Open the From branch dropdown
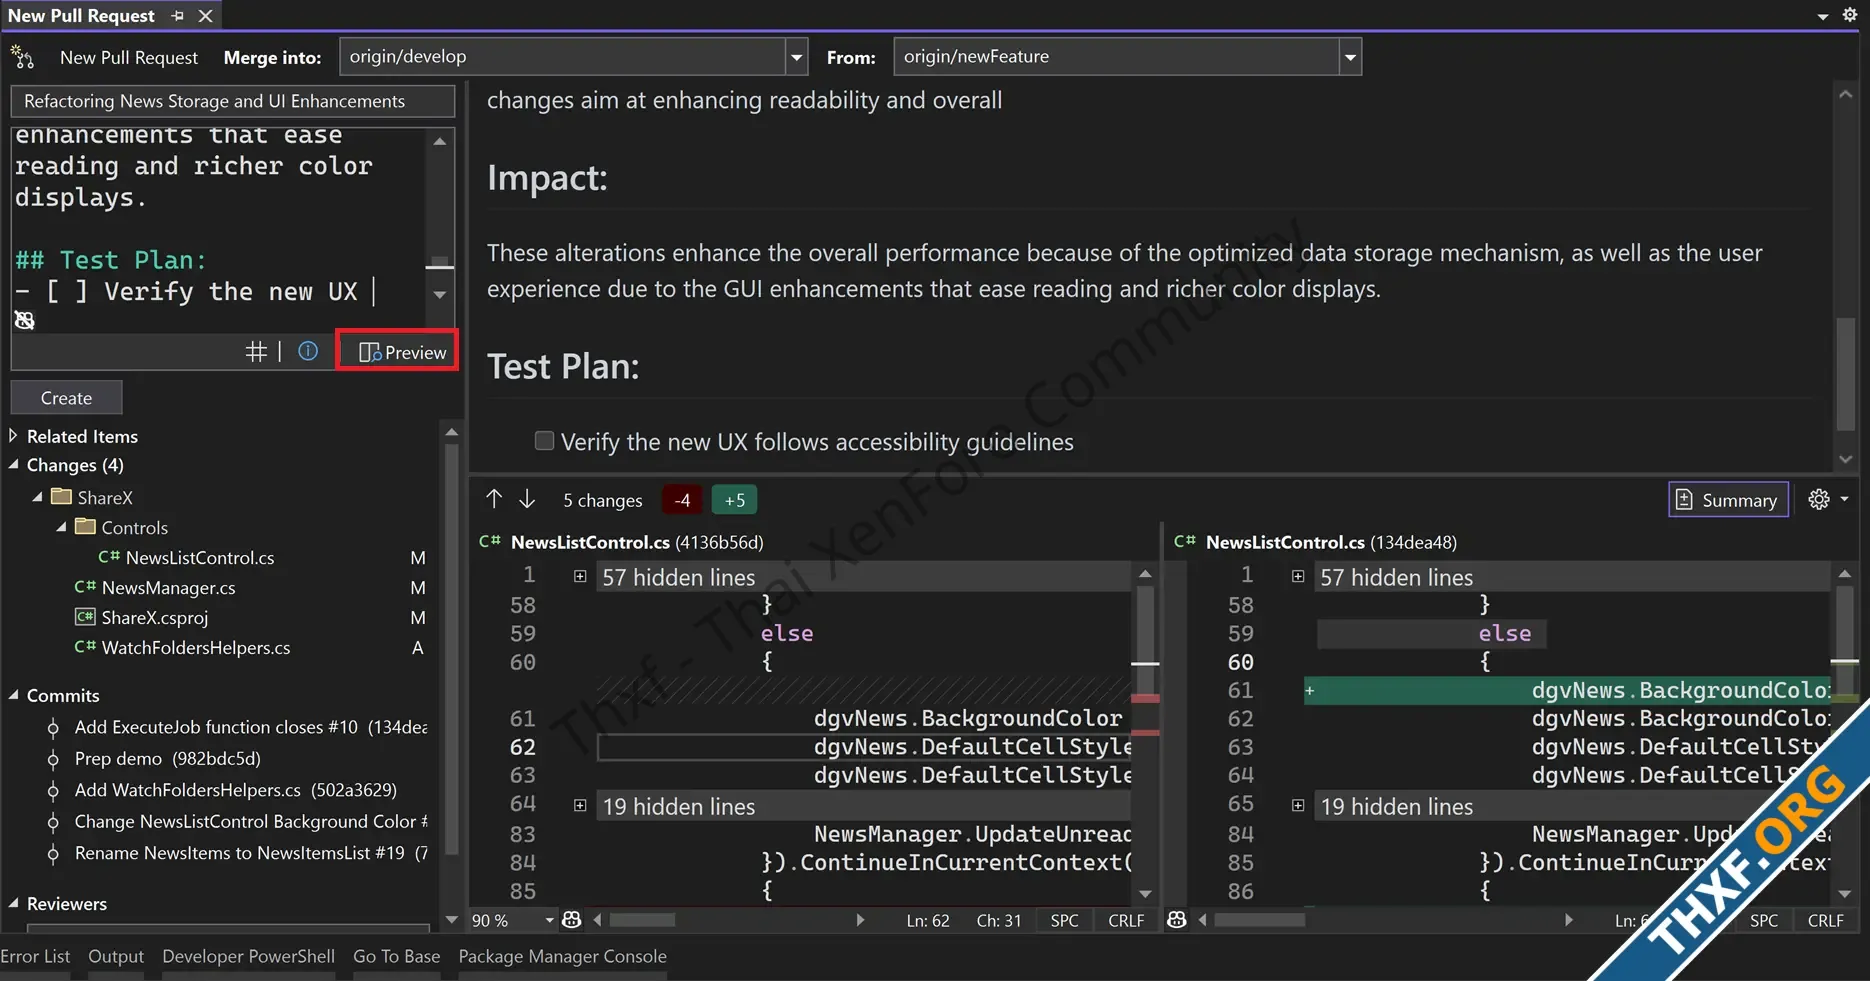The height and width of the screenshot is (981, 1870). [x=1350, y=57]
